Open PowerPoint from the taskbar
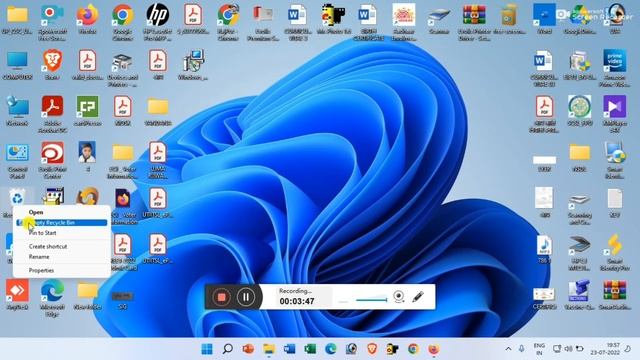The width and height of the screenshot is (640, 360). coord(248,349)
